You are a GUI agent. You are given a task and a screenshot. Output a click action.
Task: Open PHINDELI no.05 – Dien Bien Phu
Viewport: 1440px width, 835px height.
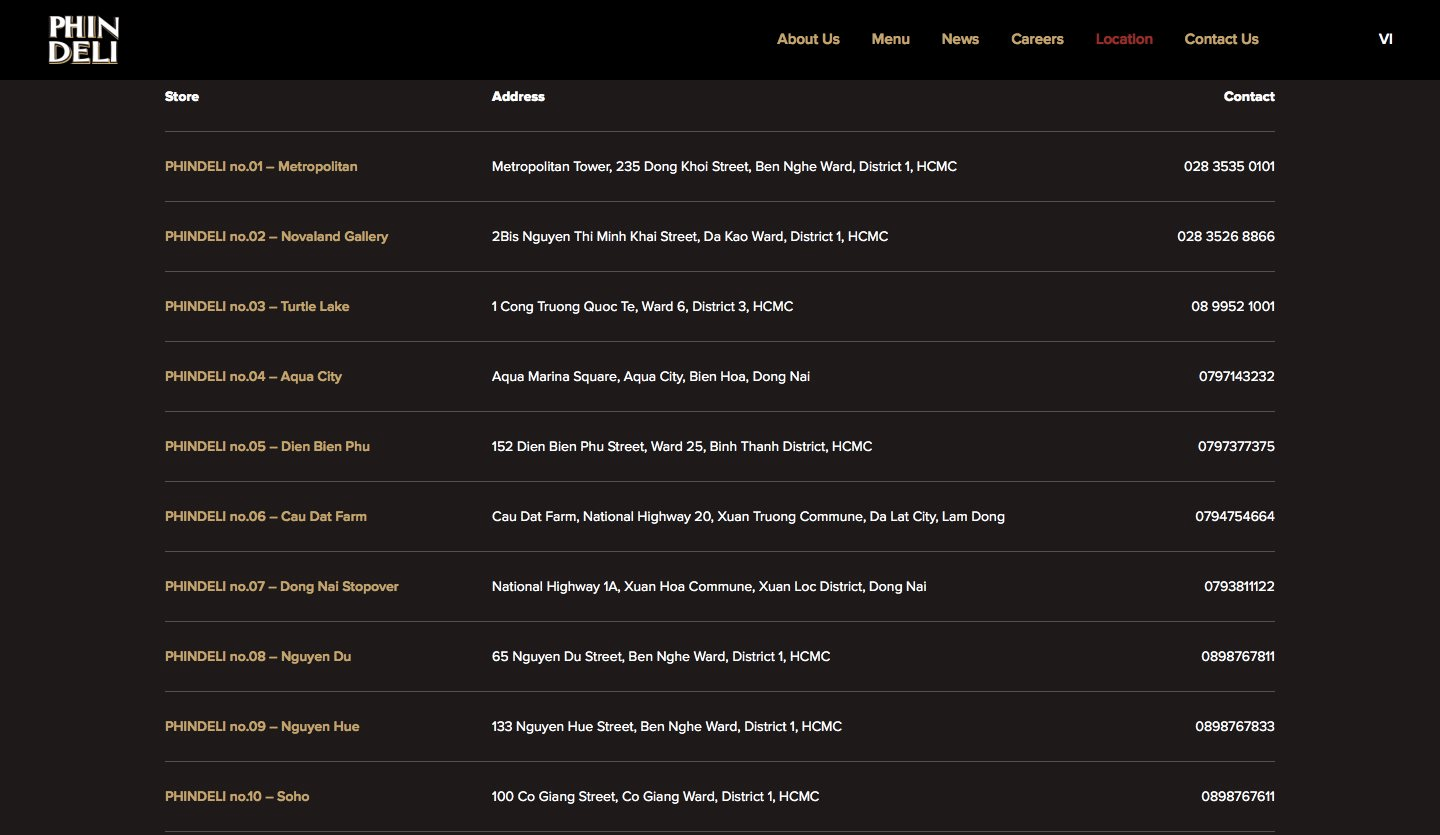point(267,447)
